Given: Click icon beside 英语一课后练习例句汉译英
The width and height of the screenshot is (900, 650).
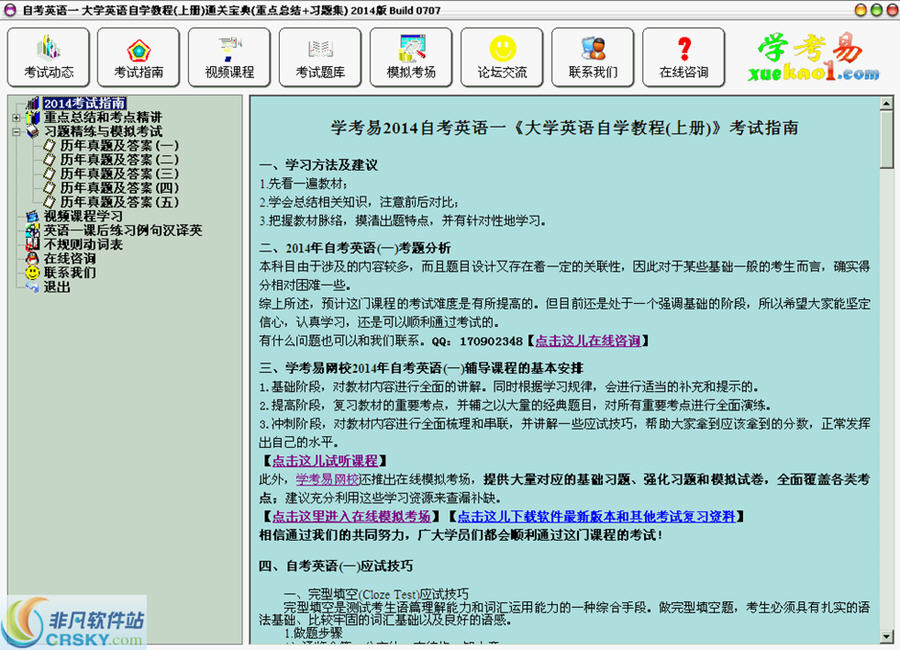Looking at the screenshot, I should [x=33, y=230].
